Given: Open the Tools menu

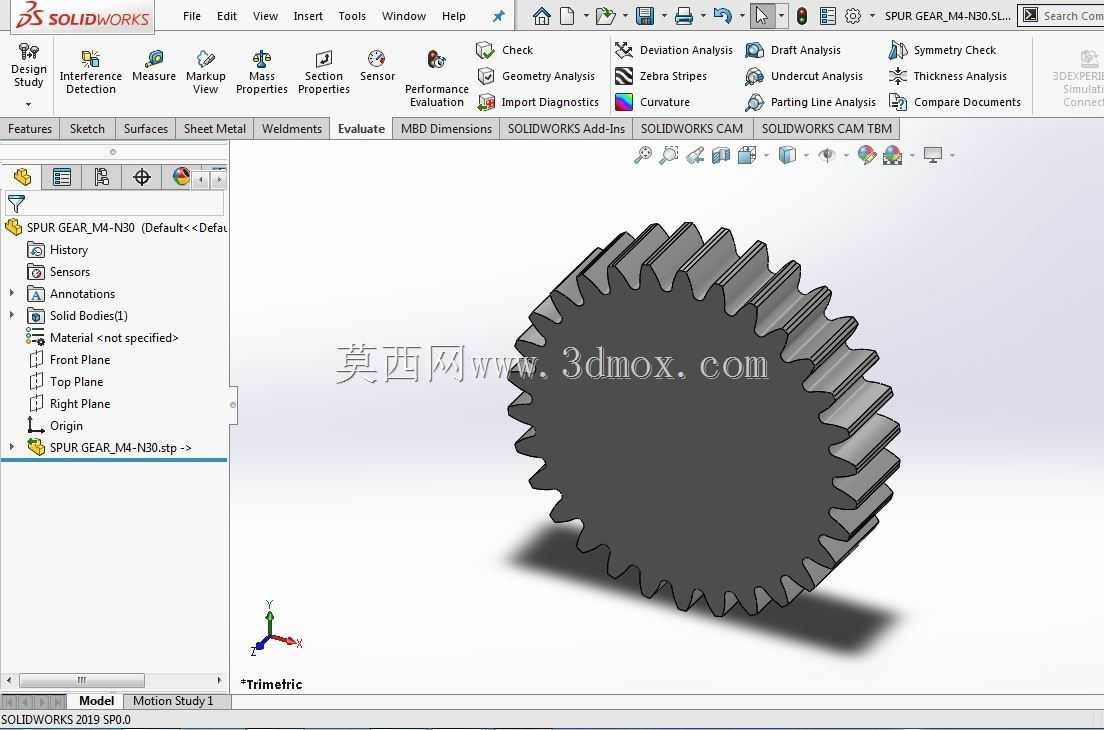Looking at the screenshot, I should point(352,15).
